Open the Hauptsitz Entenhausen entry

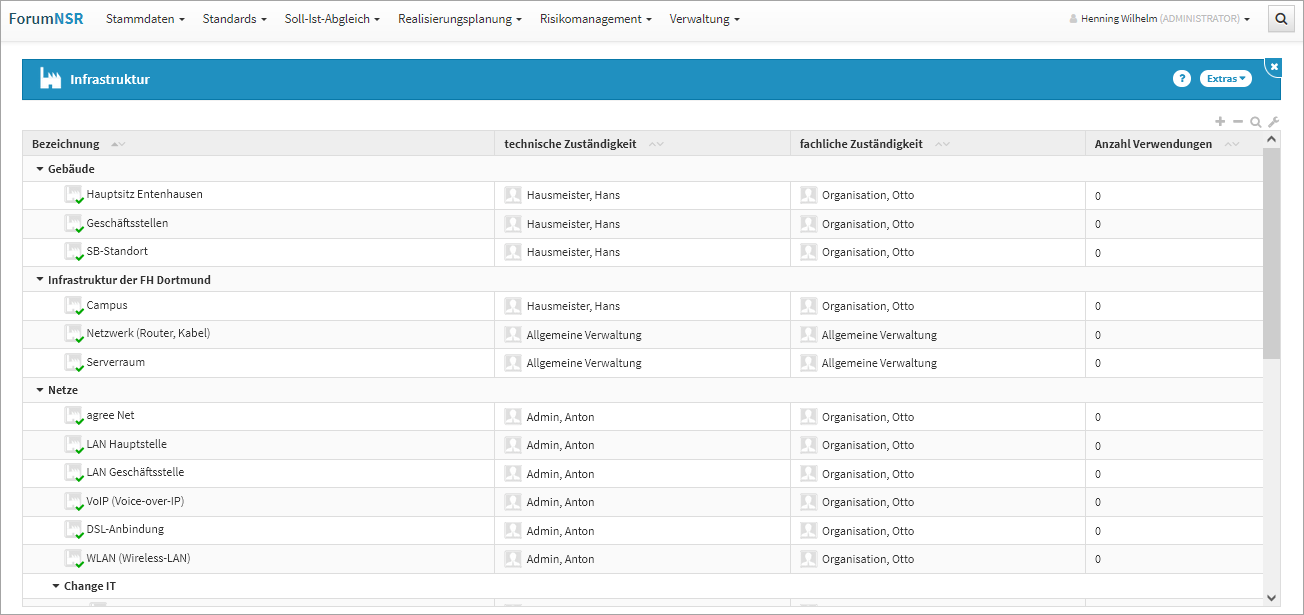[x=144, y=194]
